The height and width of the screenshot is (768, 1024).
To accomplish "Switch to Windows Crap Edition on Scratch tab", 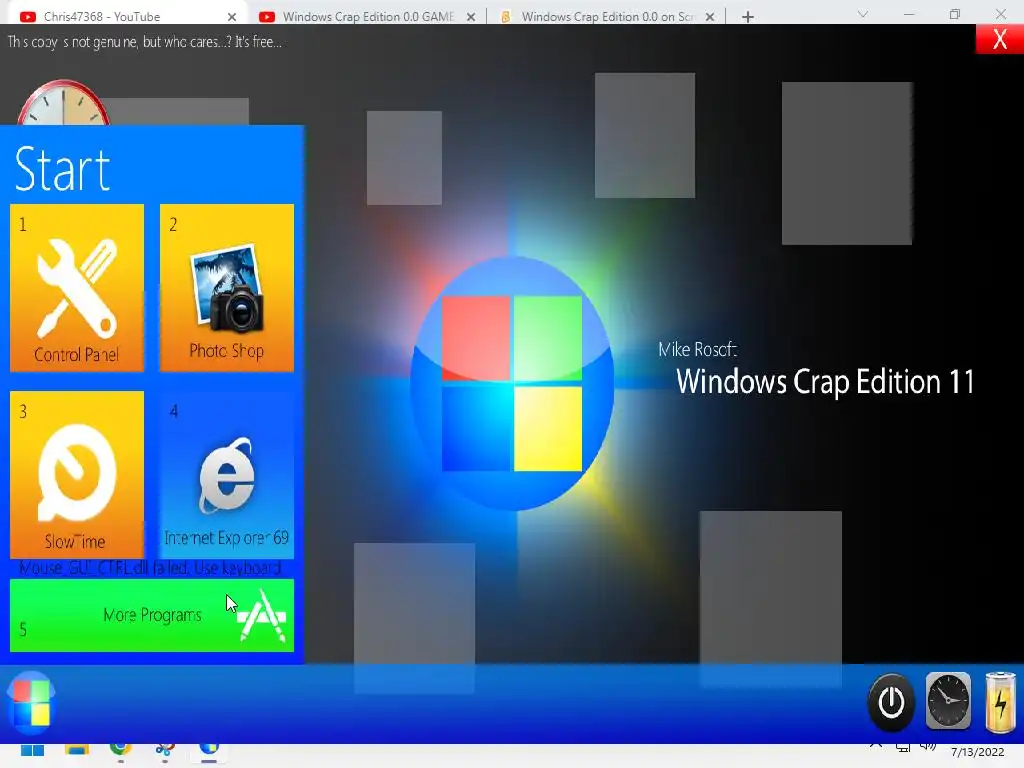I will tap(606, 16).
